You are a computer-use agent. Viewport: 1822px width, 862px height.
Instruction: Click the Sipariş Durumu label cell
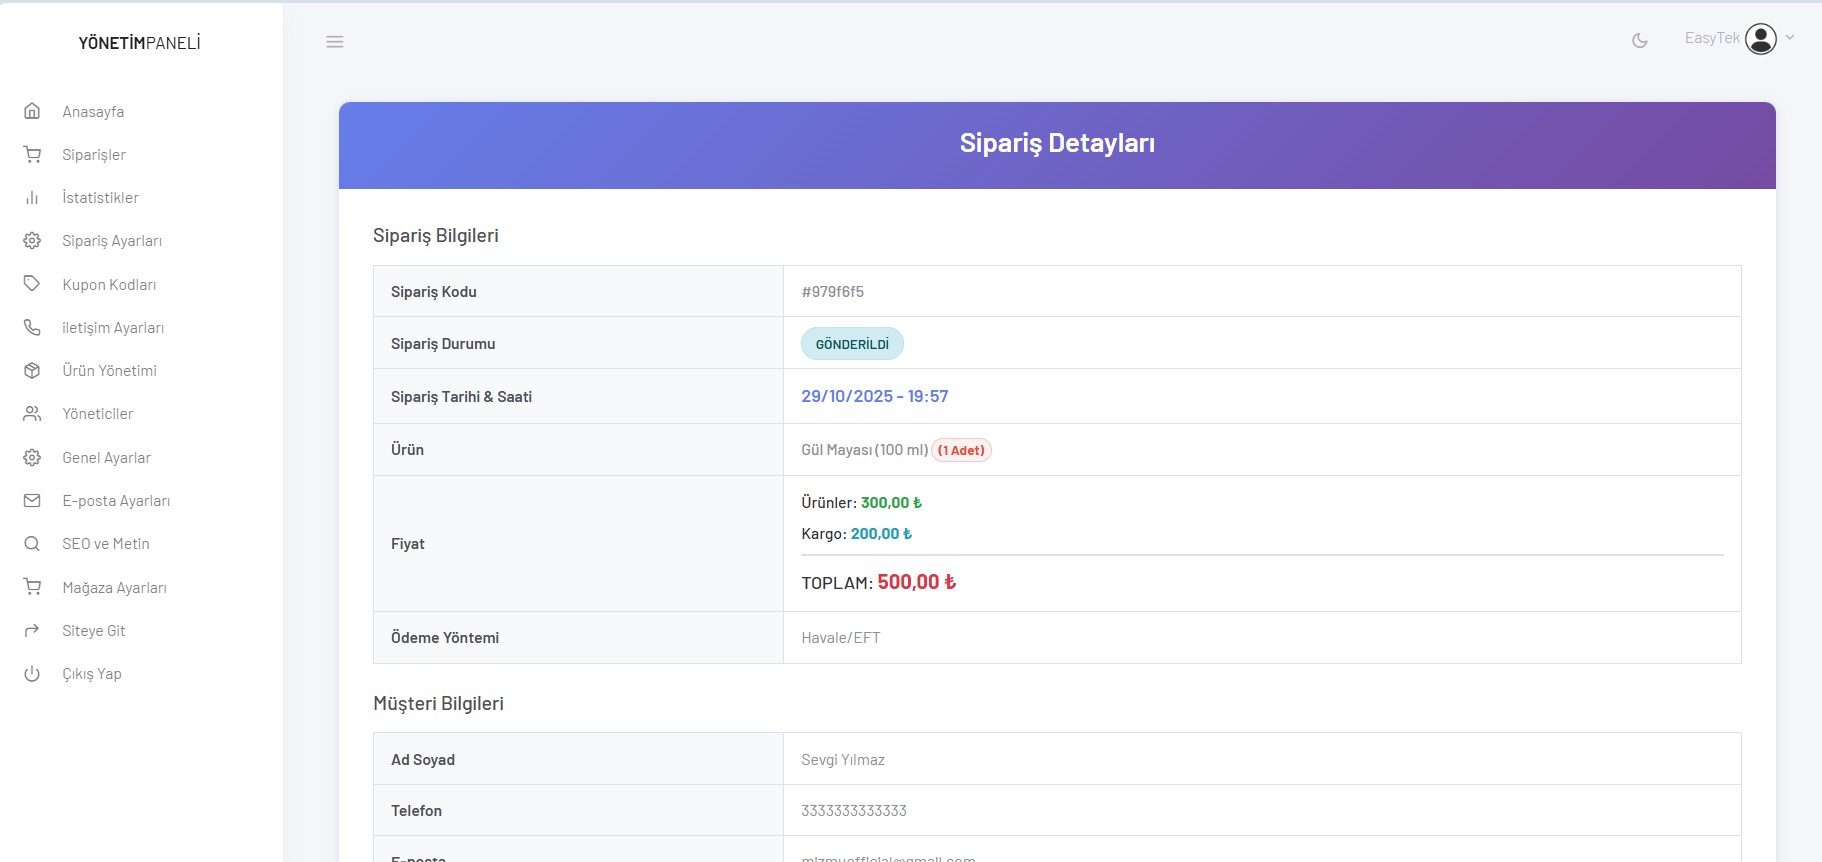[x=578, y=343]
